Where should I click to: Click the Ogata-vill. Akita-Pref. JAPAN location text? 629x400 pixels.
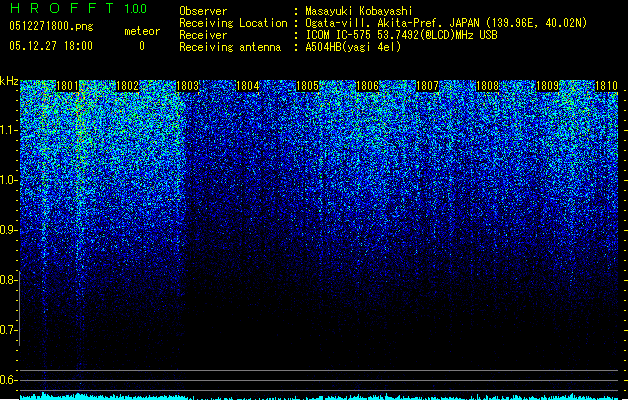446,23
